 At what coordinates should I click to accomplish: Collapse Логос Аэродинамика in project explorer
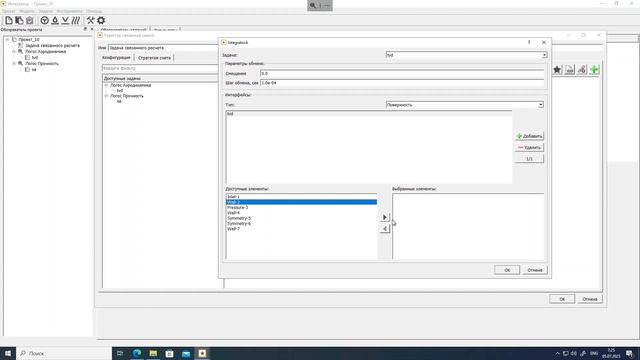[14, 51]
